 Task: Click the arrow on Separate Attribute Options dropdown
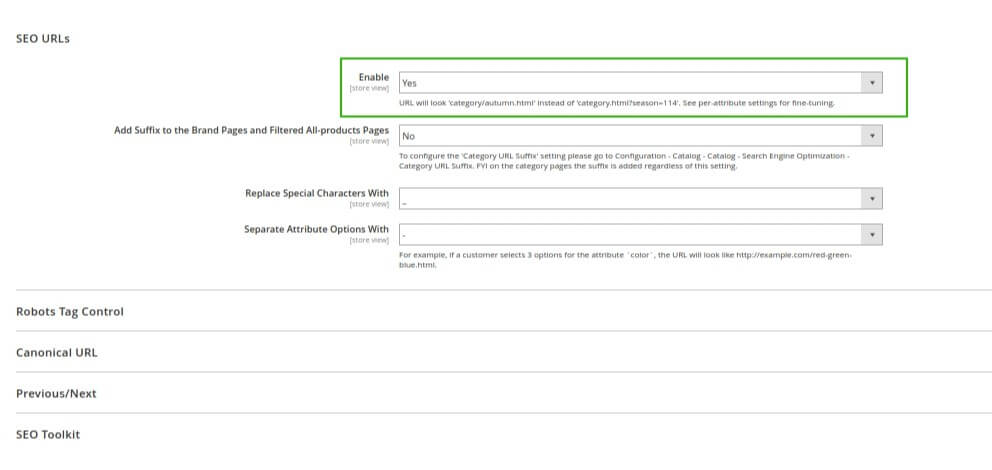pos(872,234)
